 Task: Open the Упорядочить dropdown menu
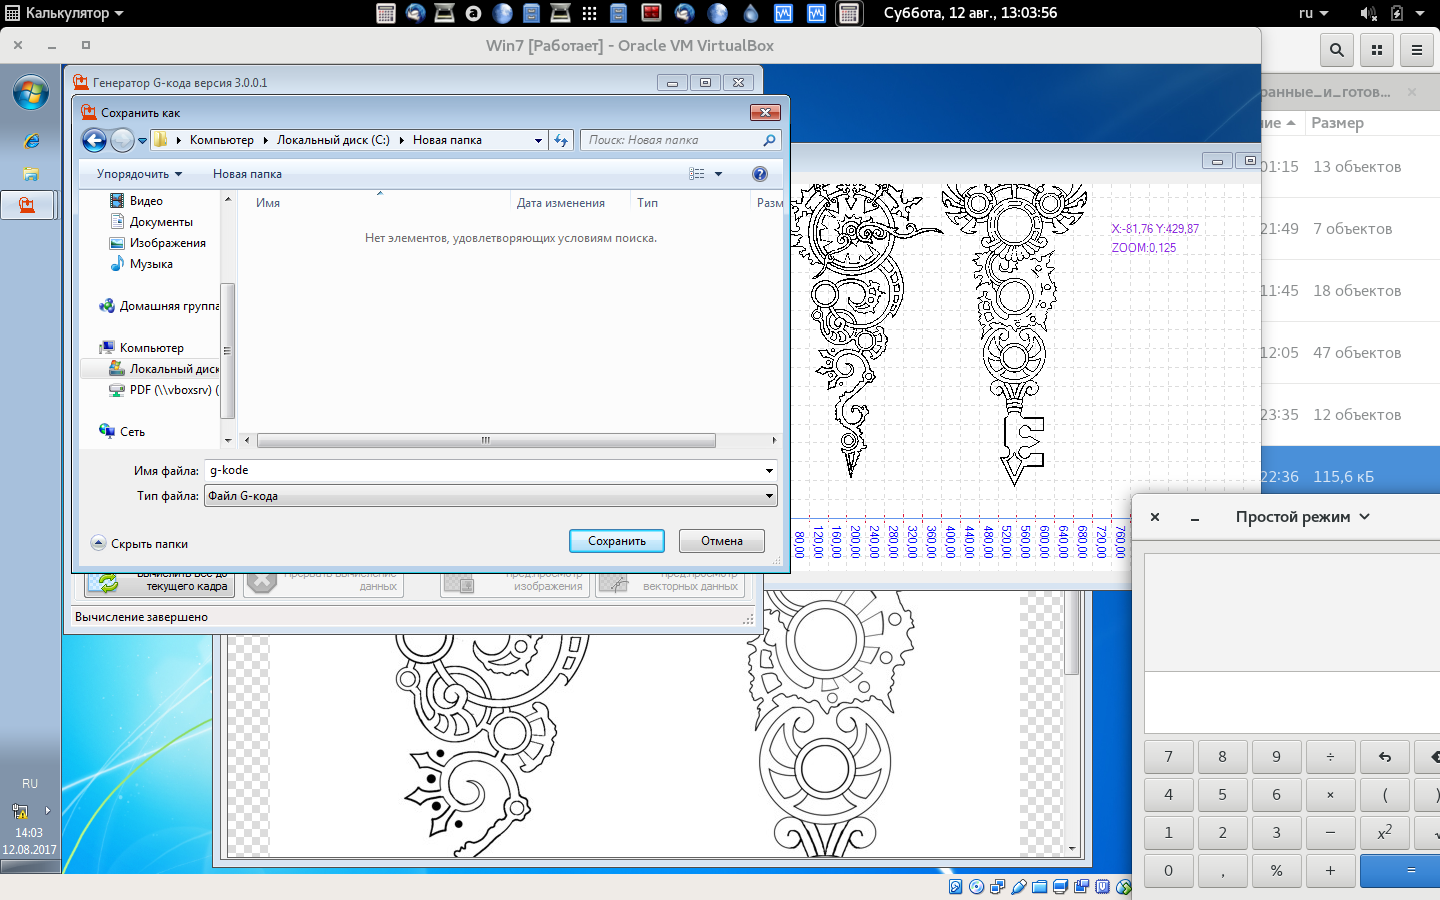139,174
